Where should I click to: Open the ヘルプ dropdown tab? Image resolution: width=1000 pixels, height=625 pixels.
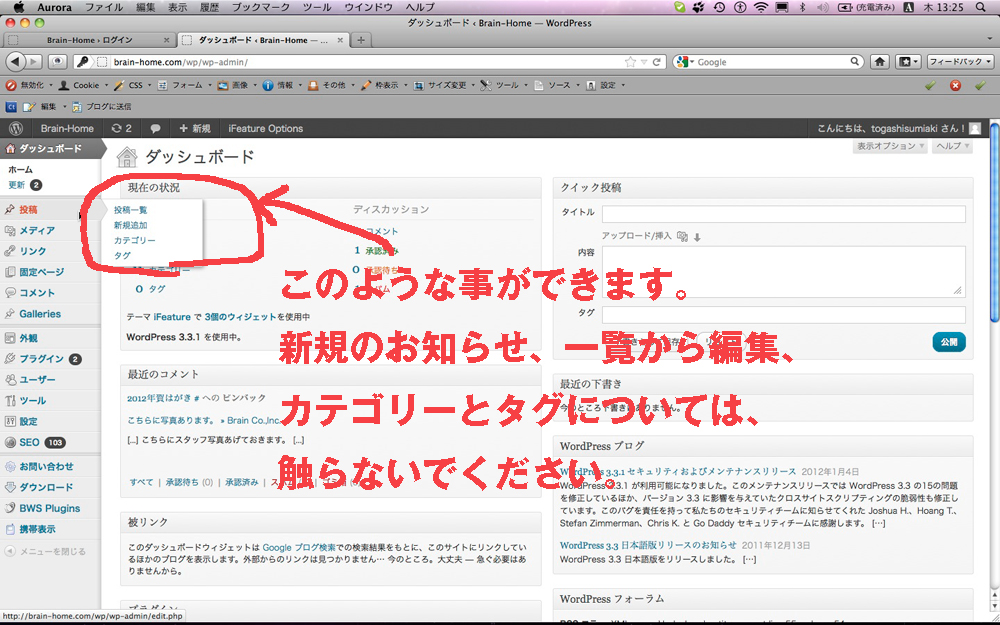tap(953, 146)
